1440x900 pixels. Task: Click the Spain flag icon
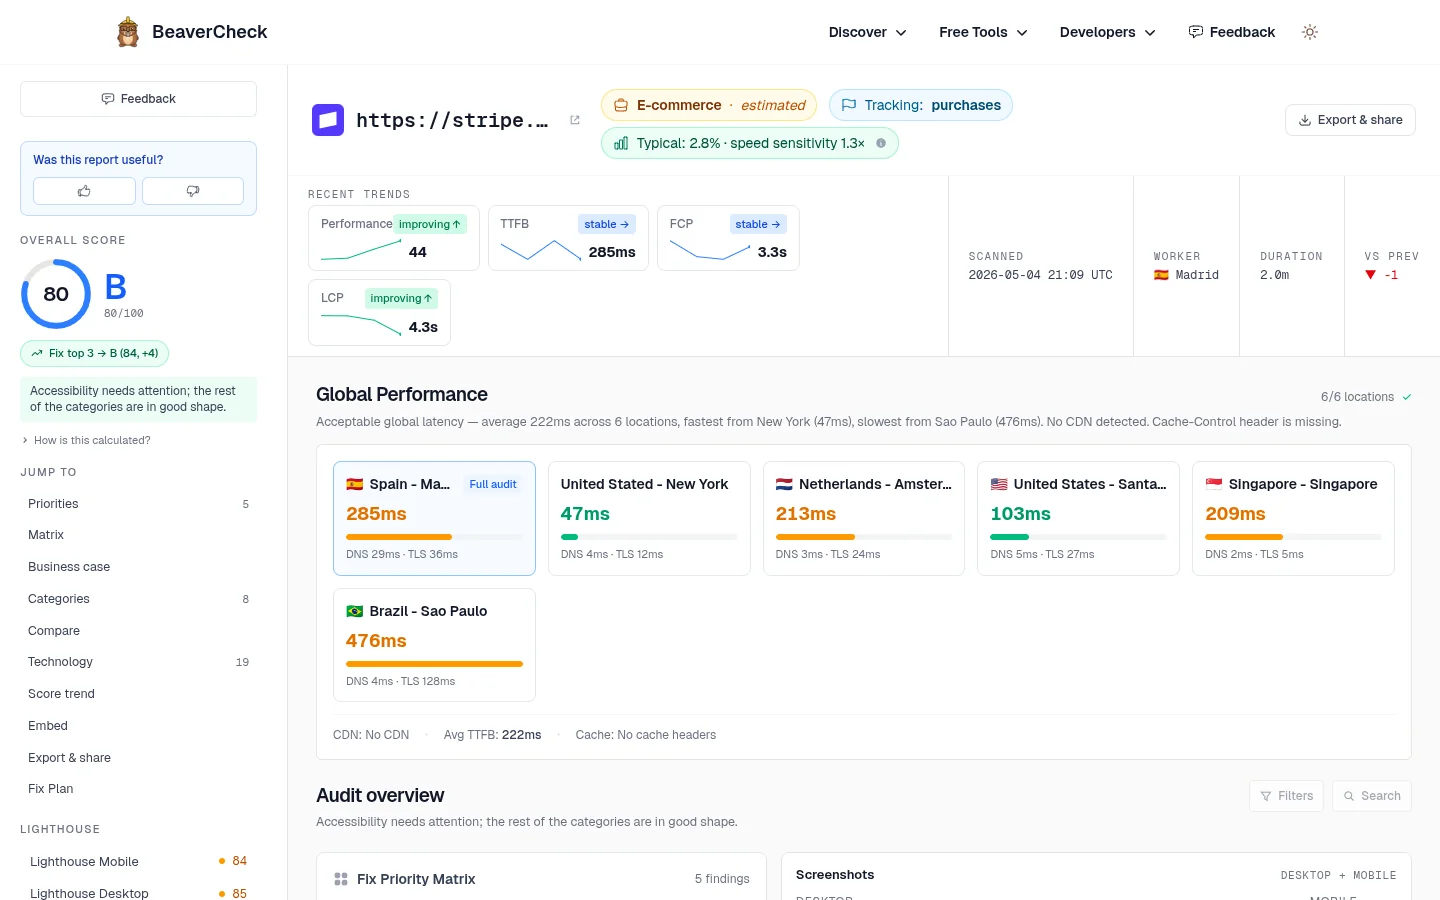coord(354,484)
